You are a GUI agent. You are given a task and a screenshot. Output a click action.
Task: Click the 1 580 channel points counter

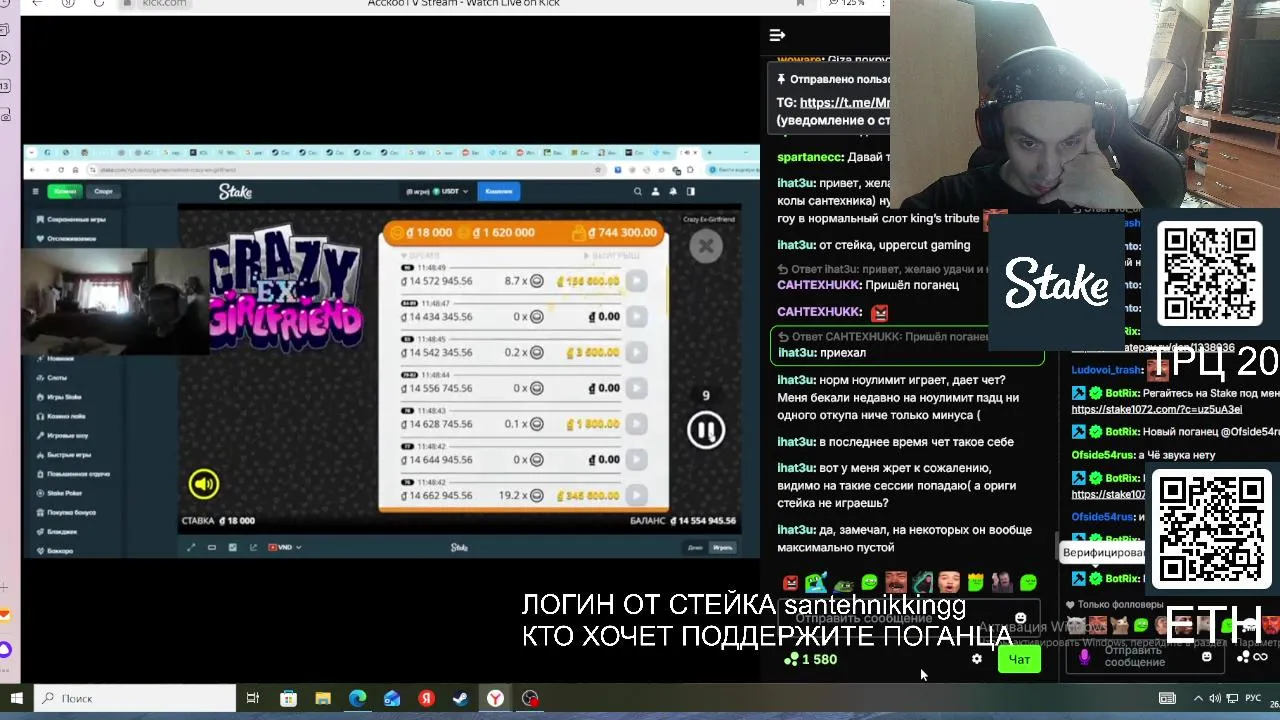pyautogui.click(x=811, y=659)
